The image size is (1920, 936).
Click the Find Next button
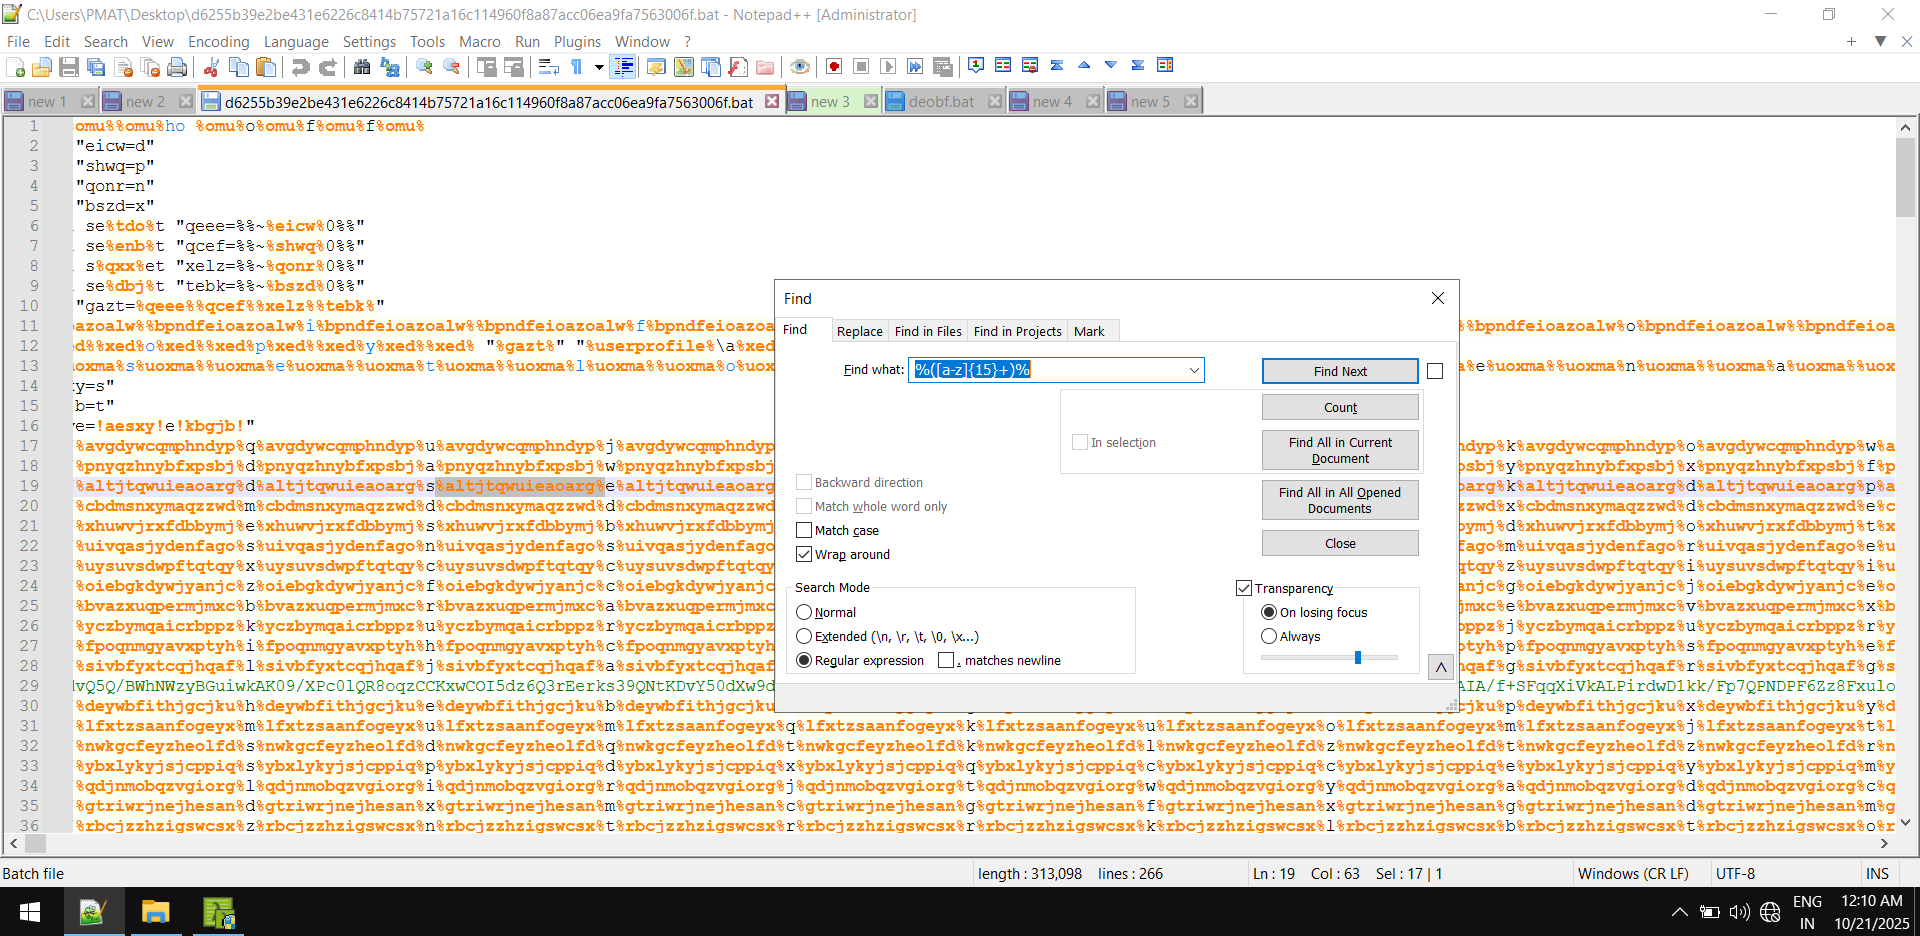click(1339, 372)
